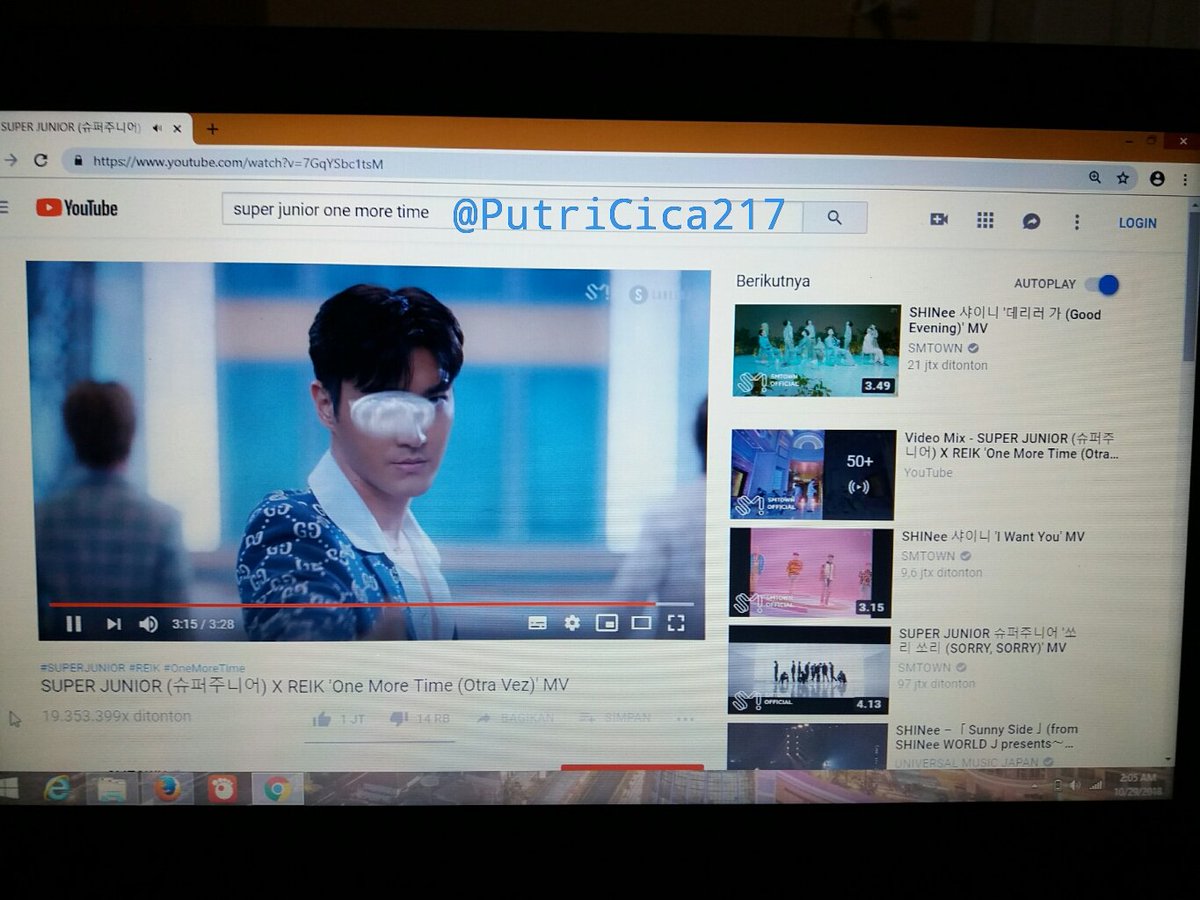Click the SMTOWN channel under Good Evening
Screen dimensions: 1200x900
[936, 348]
